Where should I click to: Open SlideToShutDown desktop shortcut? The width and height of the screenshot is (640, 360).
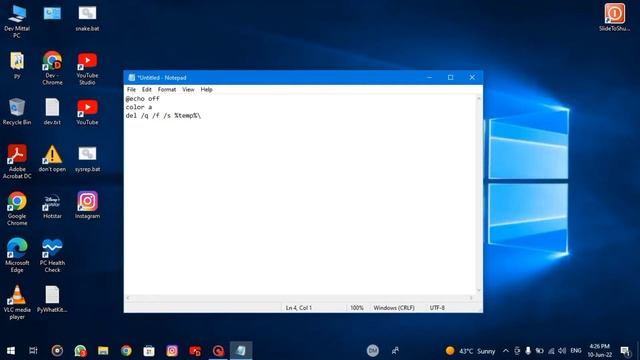click(x=614, y=17)
